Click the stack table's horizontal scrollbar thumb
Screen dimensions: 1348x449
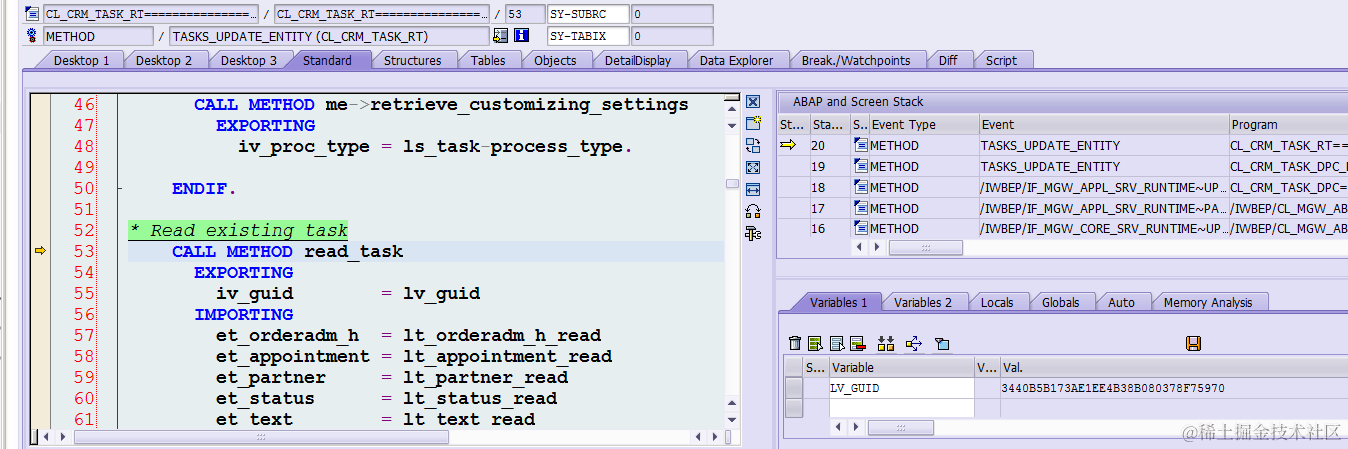[926, 248]
